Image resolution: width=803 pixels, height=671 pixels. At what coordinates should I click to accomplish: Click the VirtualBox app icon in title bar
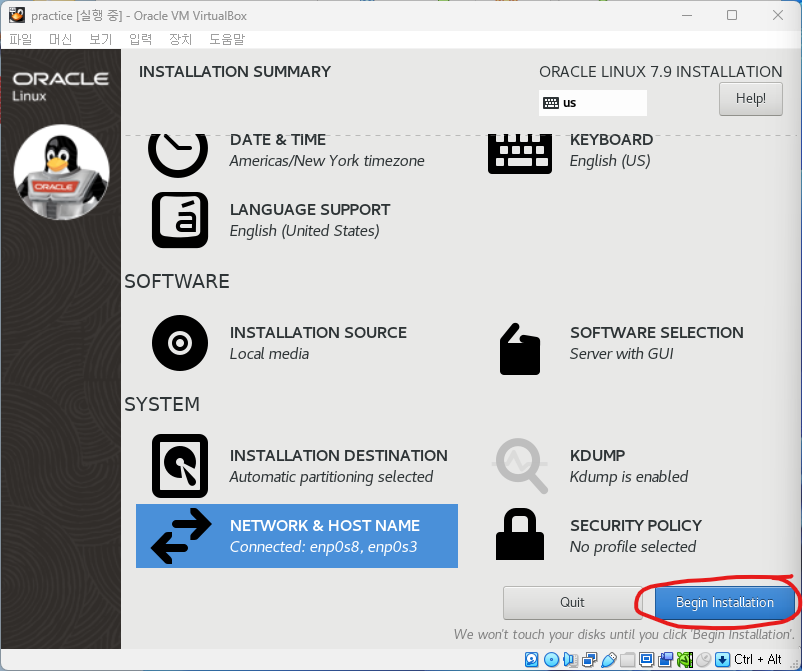pyautogui.click(x=16, y=15)
